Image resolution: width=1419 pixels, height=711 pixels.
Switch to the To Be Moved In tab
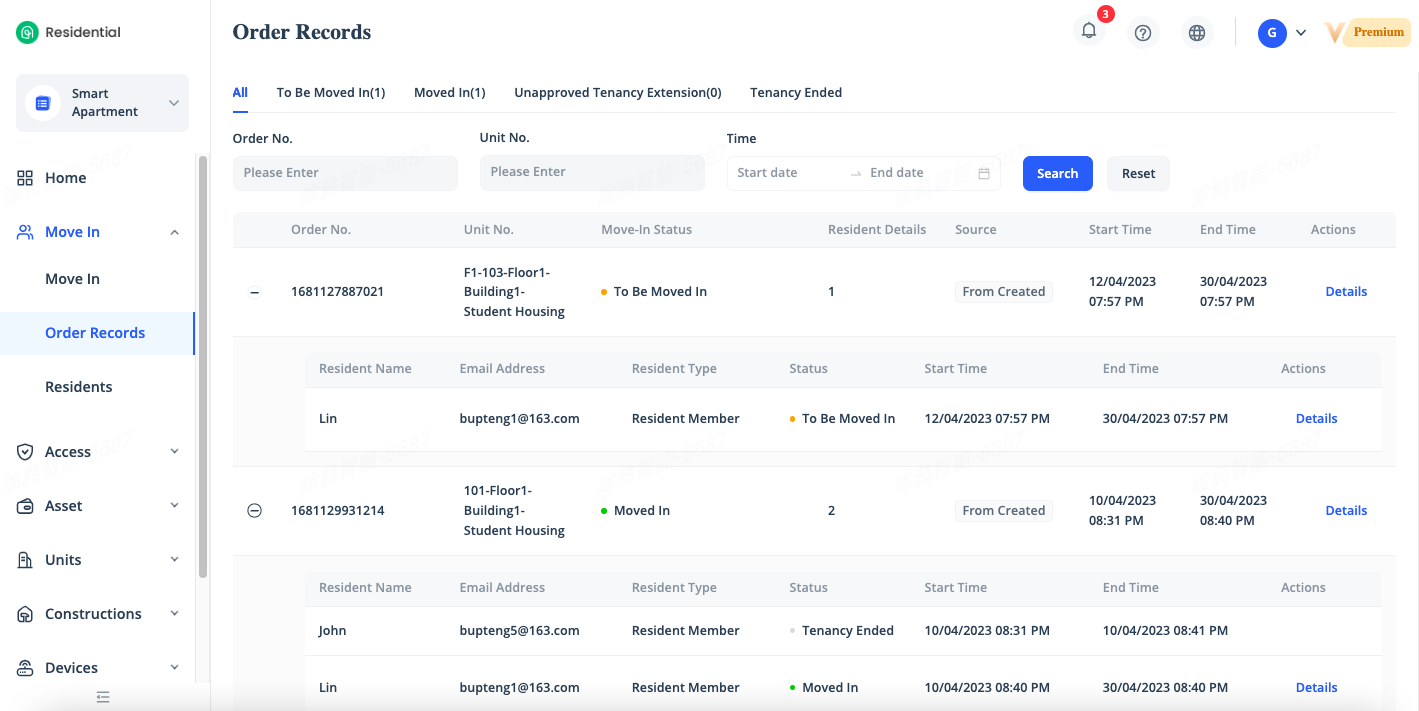[330, 92]
